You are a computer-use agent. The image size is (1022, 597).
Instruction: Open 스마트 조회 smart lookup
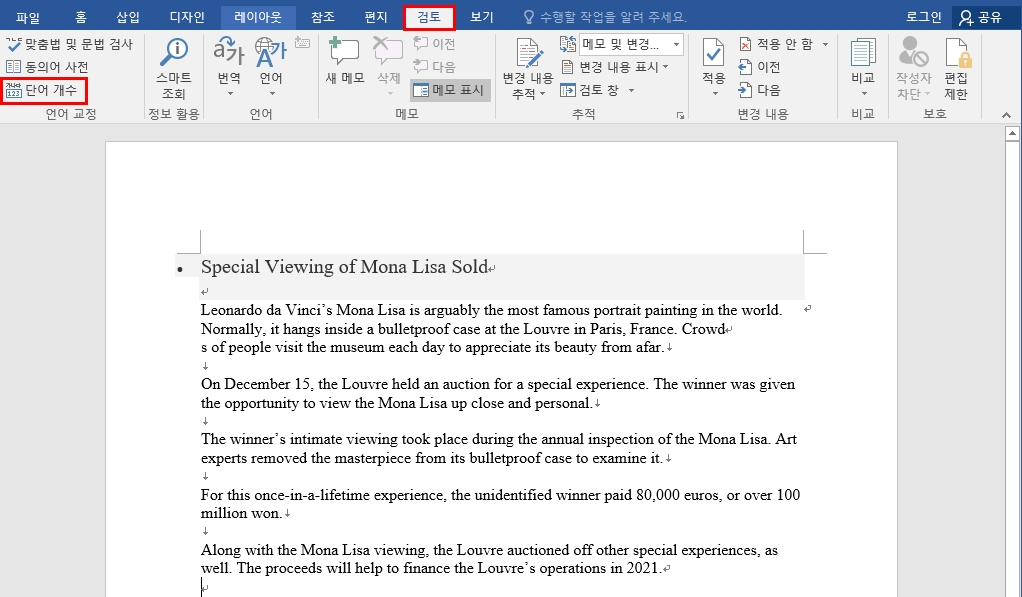click(173, 68)
